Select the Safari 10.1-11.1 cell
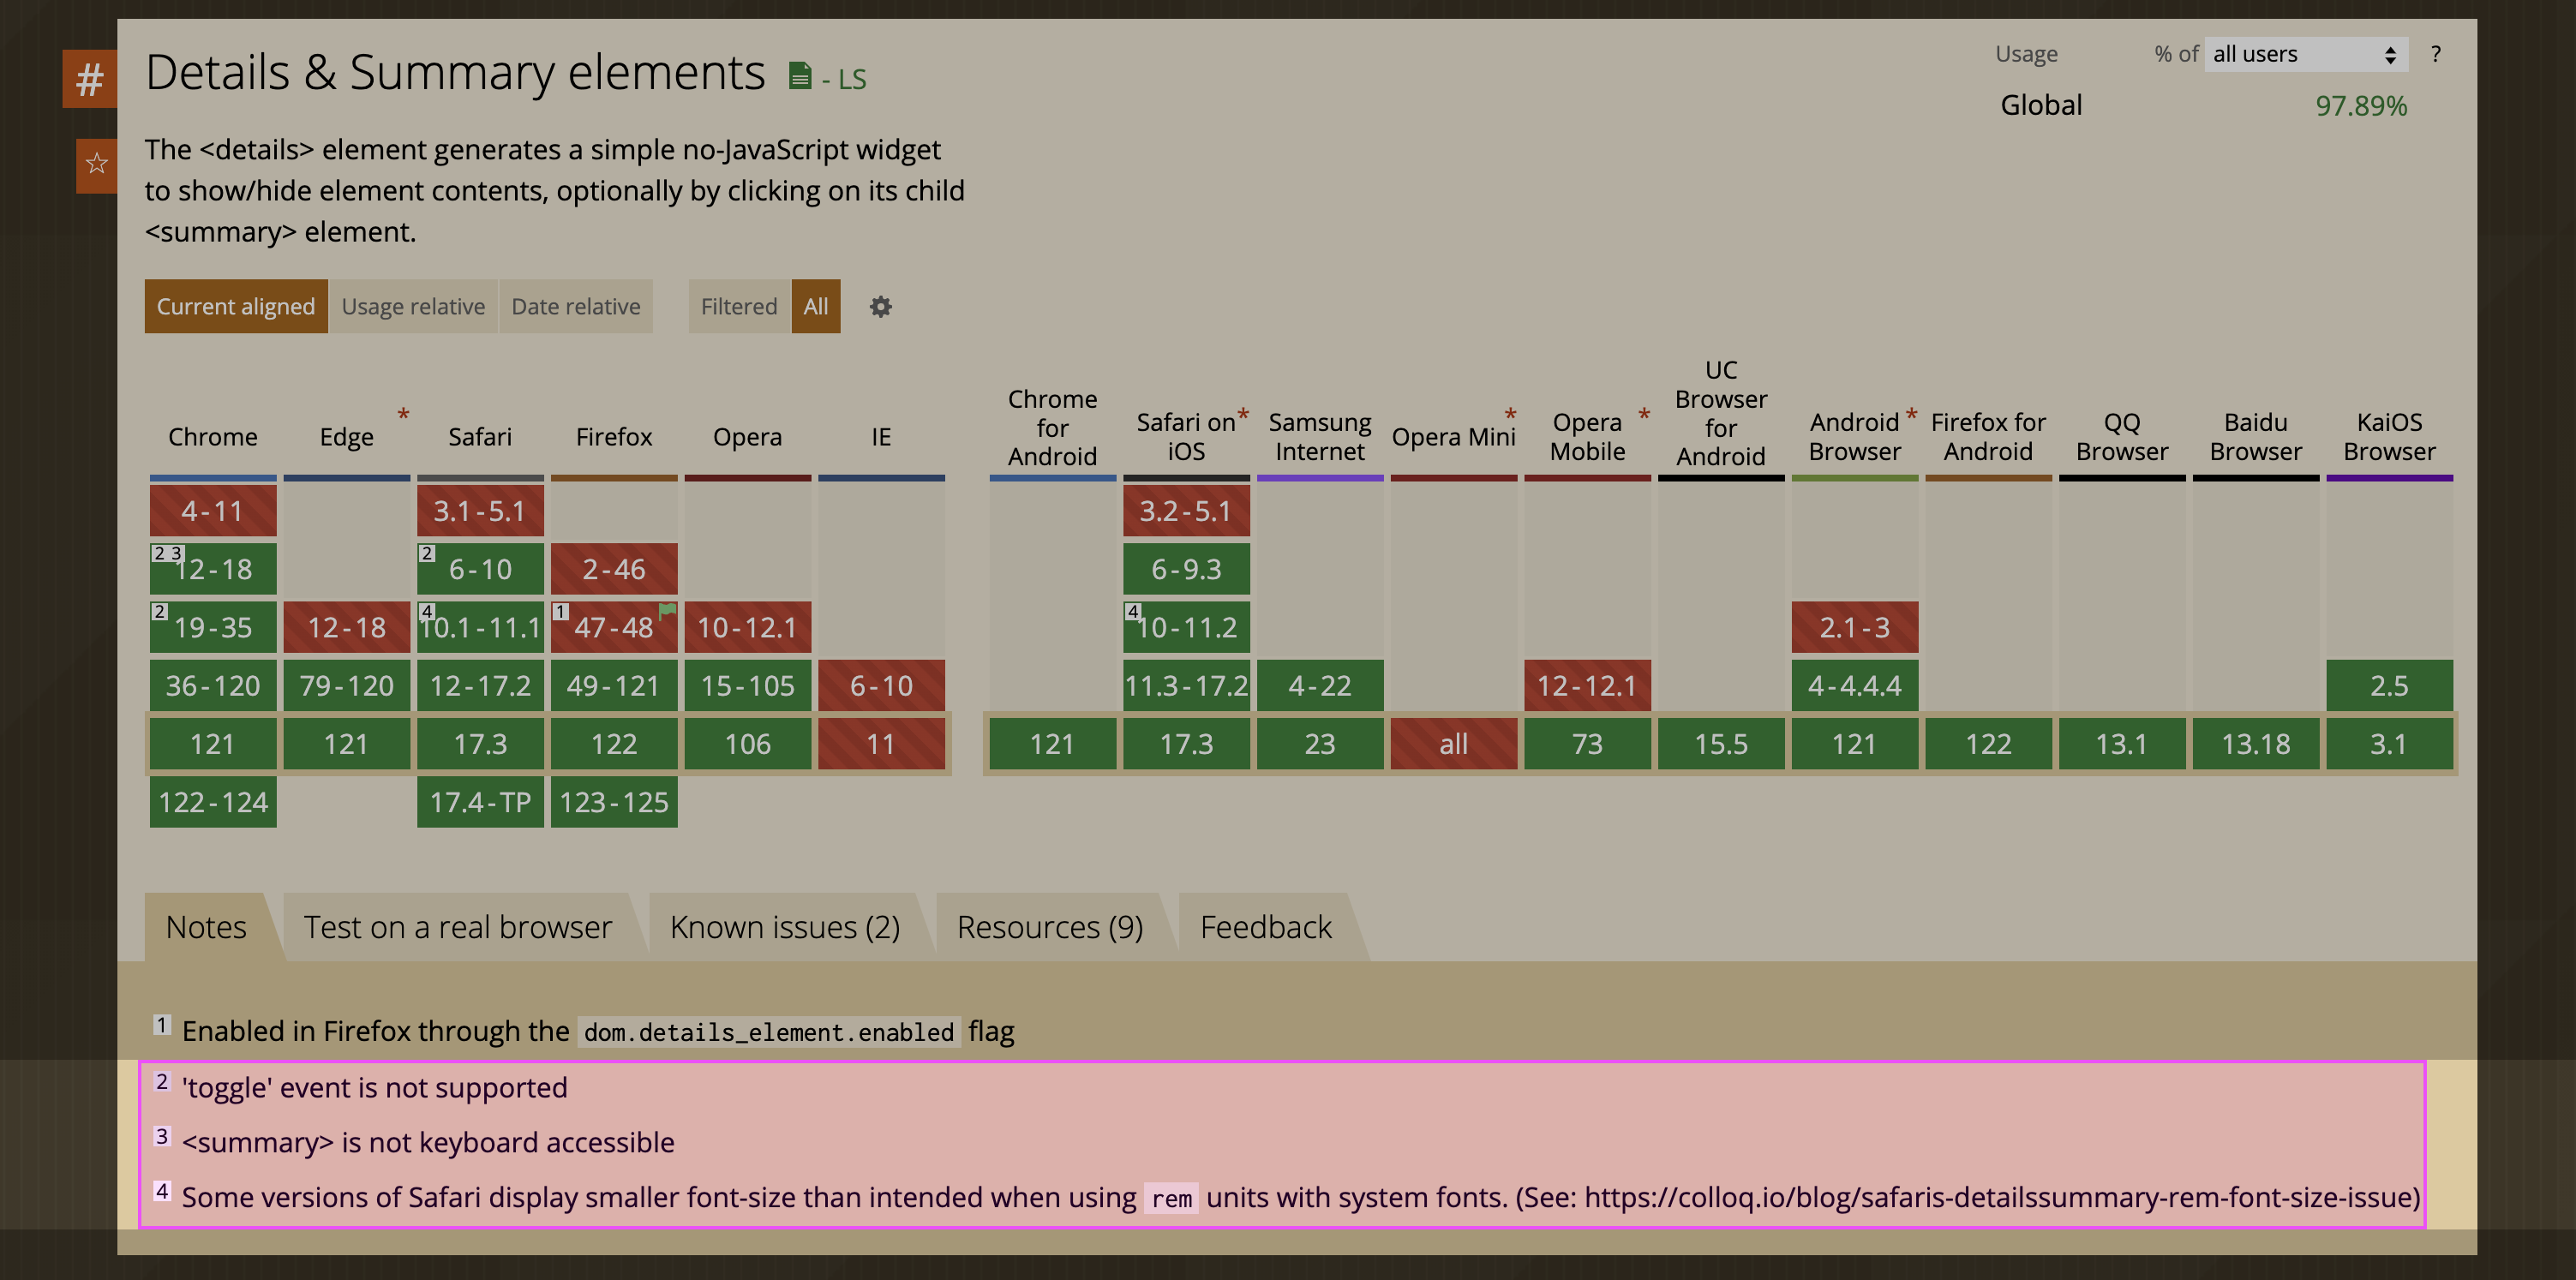 (480, 627)
